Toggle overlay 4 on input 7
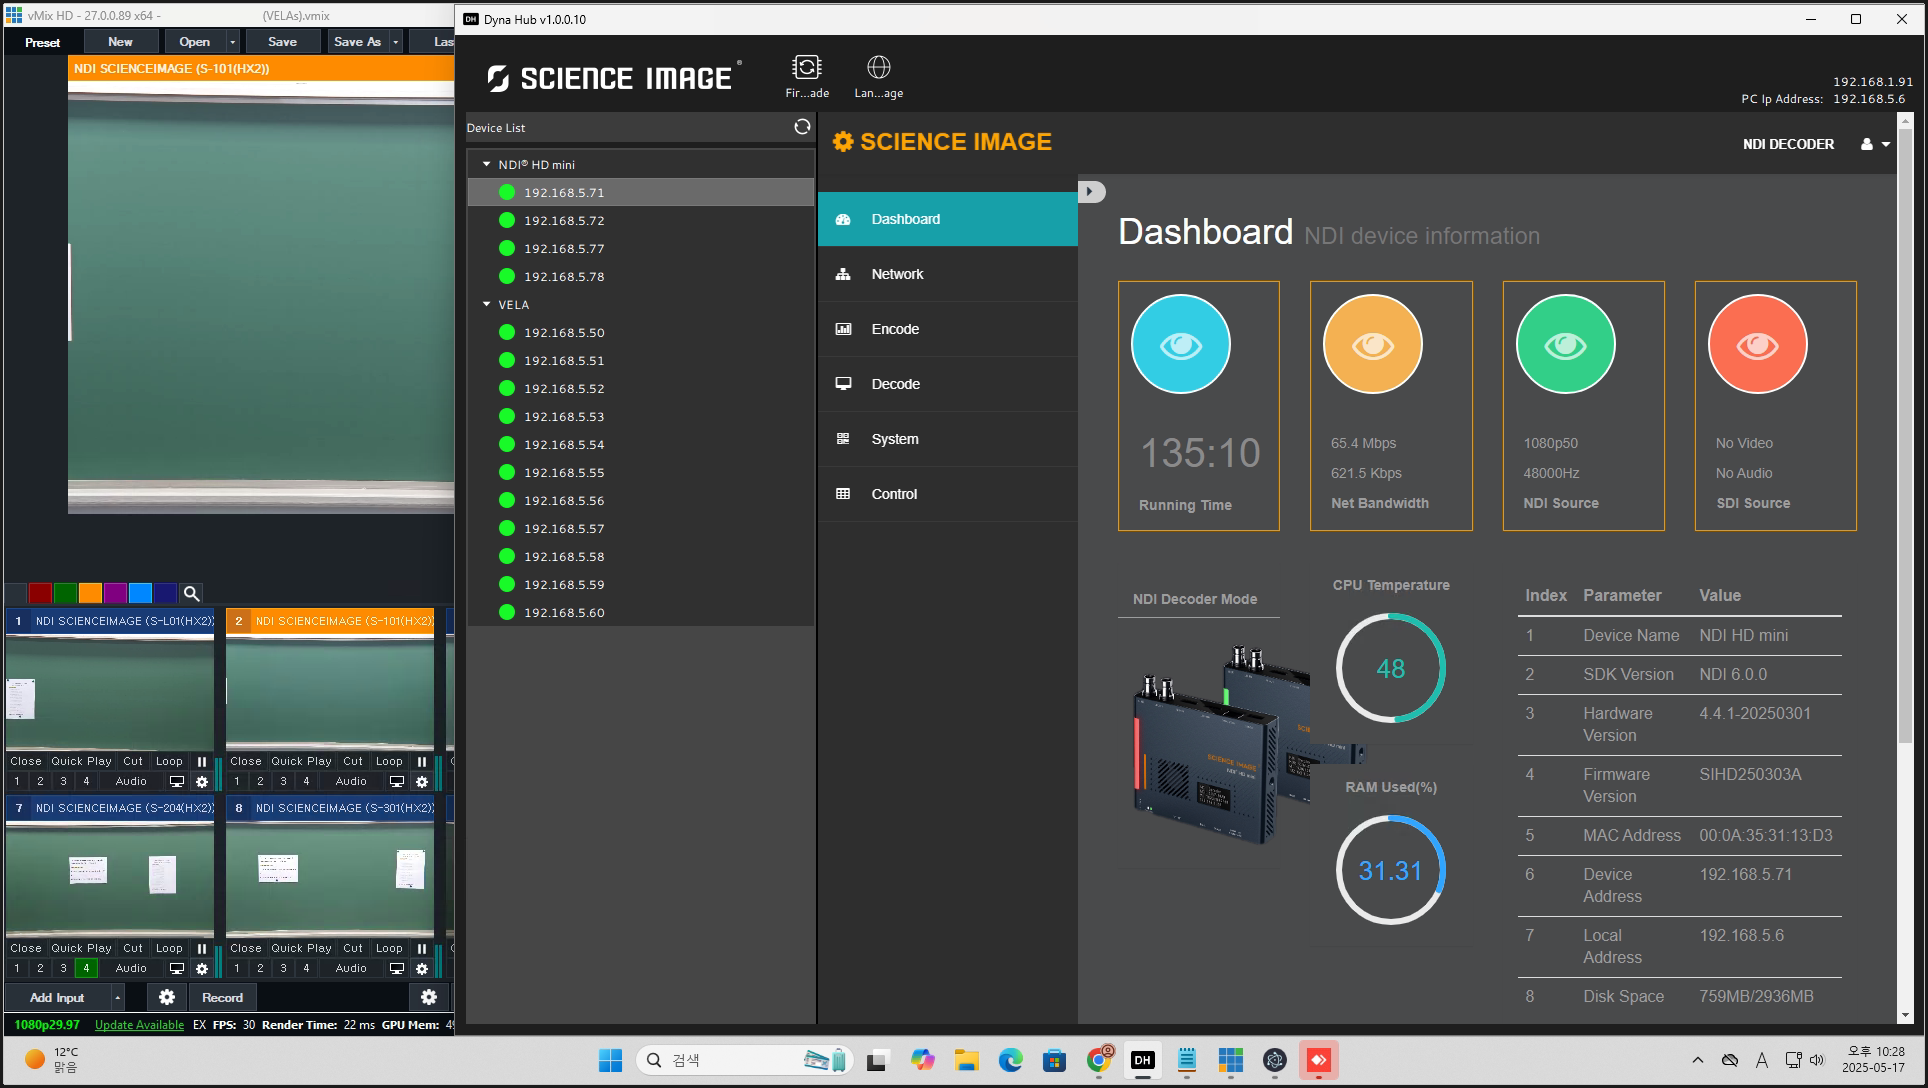The width and height of the screenshot is (1928, 1088). 86,968
